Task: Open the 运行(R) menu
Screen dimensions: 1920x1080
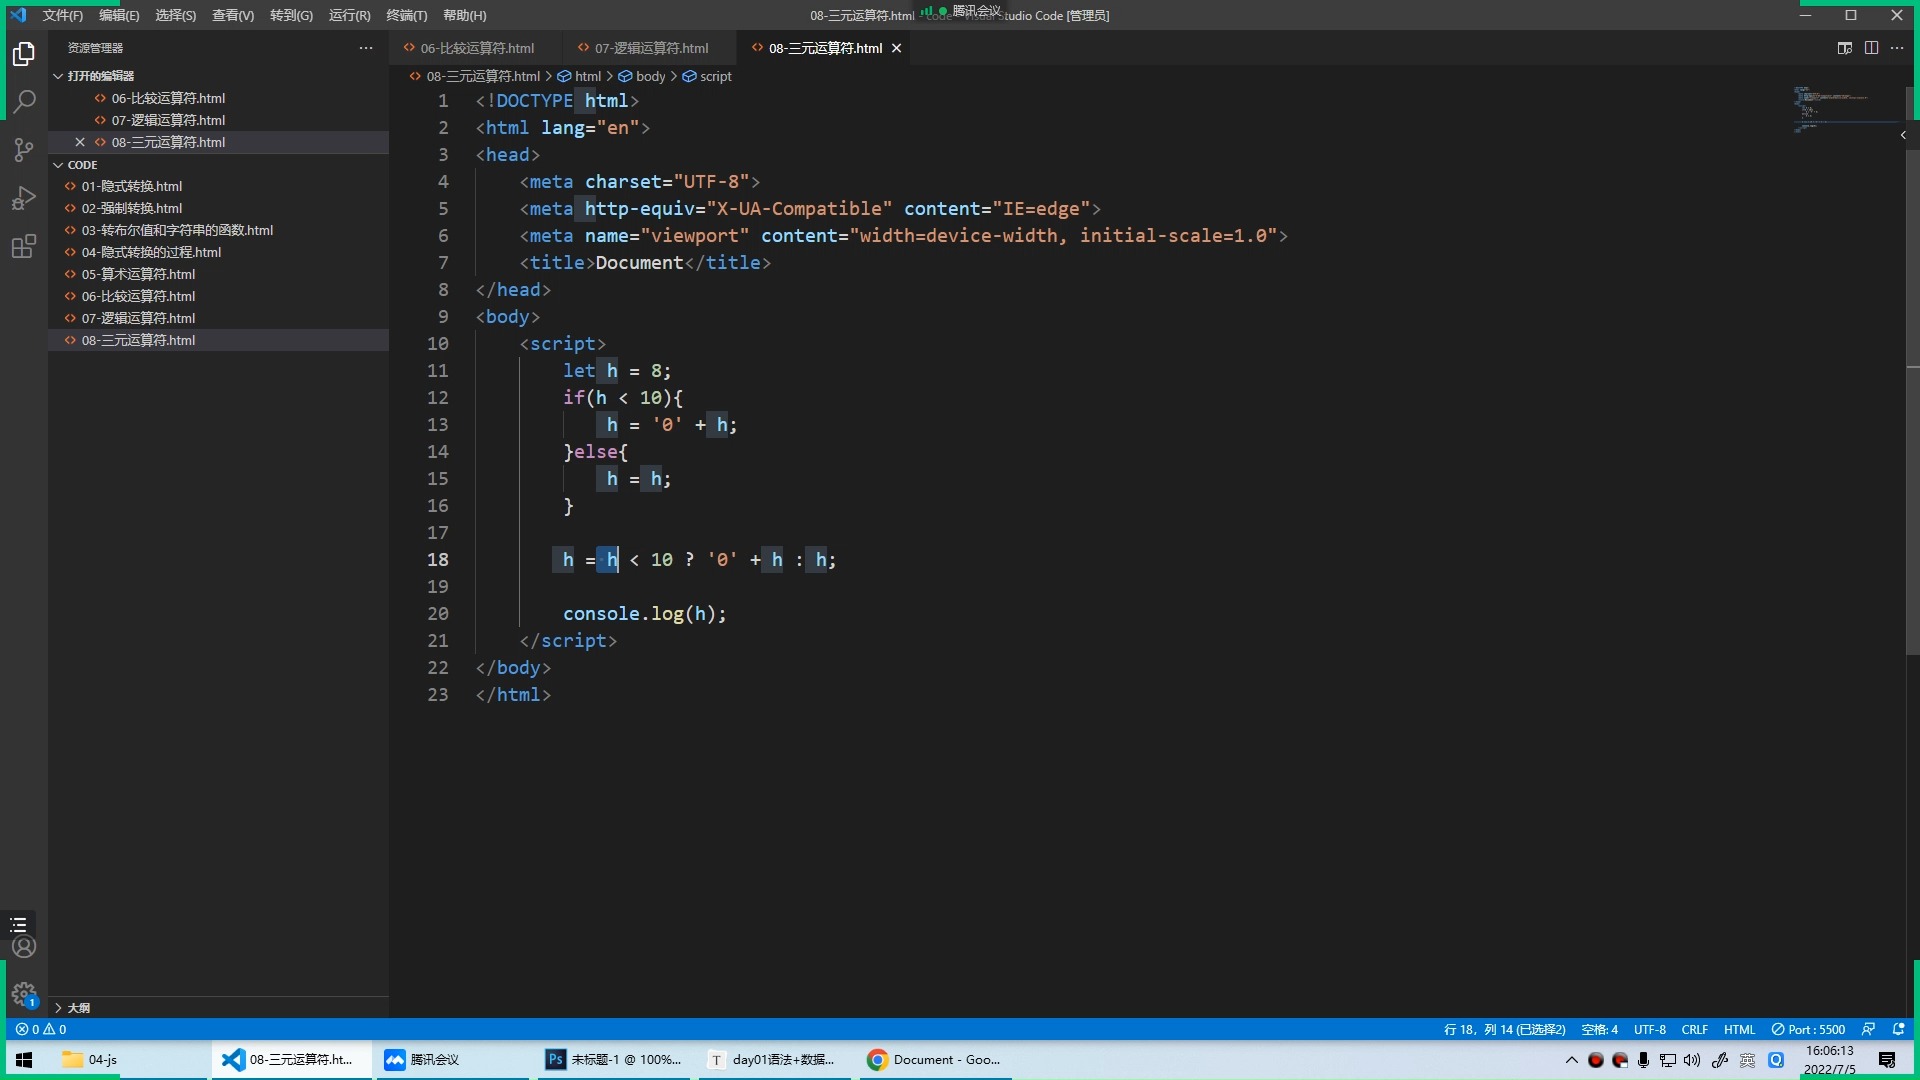Action: pyautogui.click(x=349, y=15)
